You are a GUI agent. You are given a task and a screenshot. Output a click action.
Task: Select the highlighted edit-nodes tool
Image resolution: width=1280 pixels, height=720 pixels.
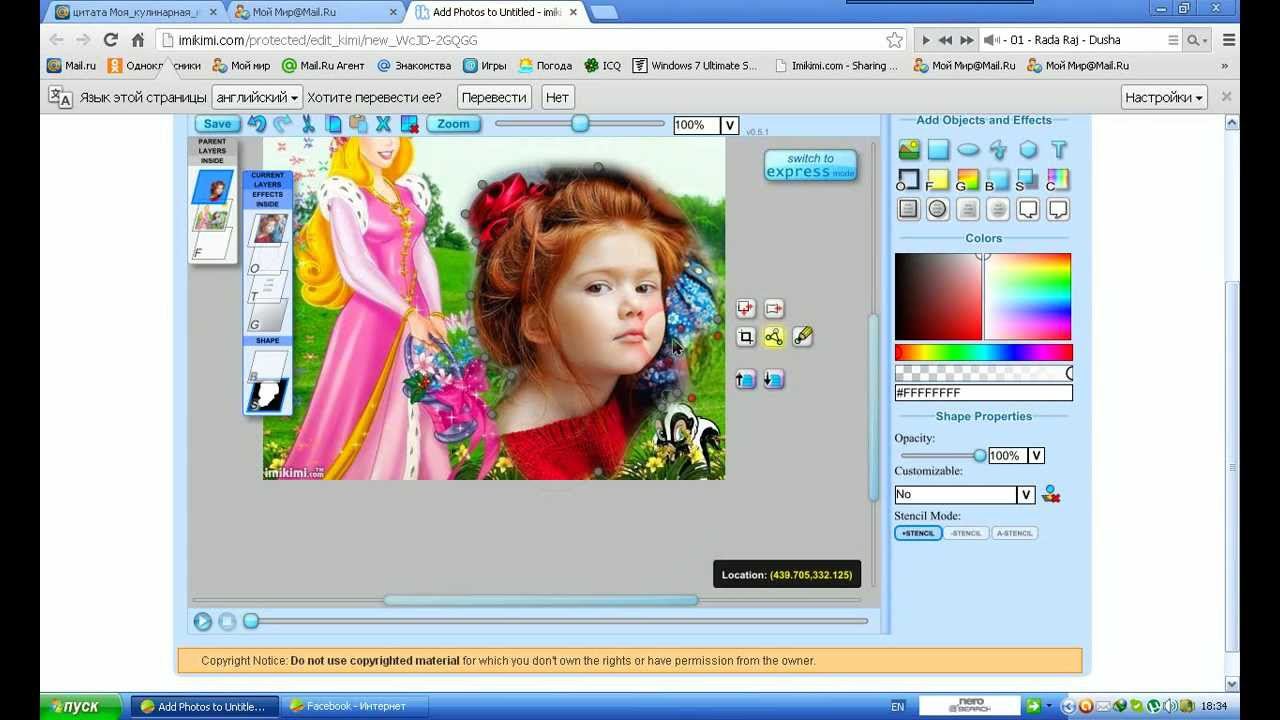[x=774, y=337]
